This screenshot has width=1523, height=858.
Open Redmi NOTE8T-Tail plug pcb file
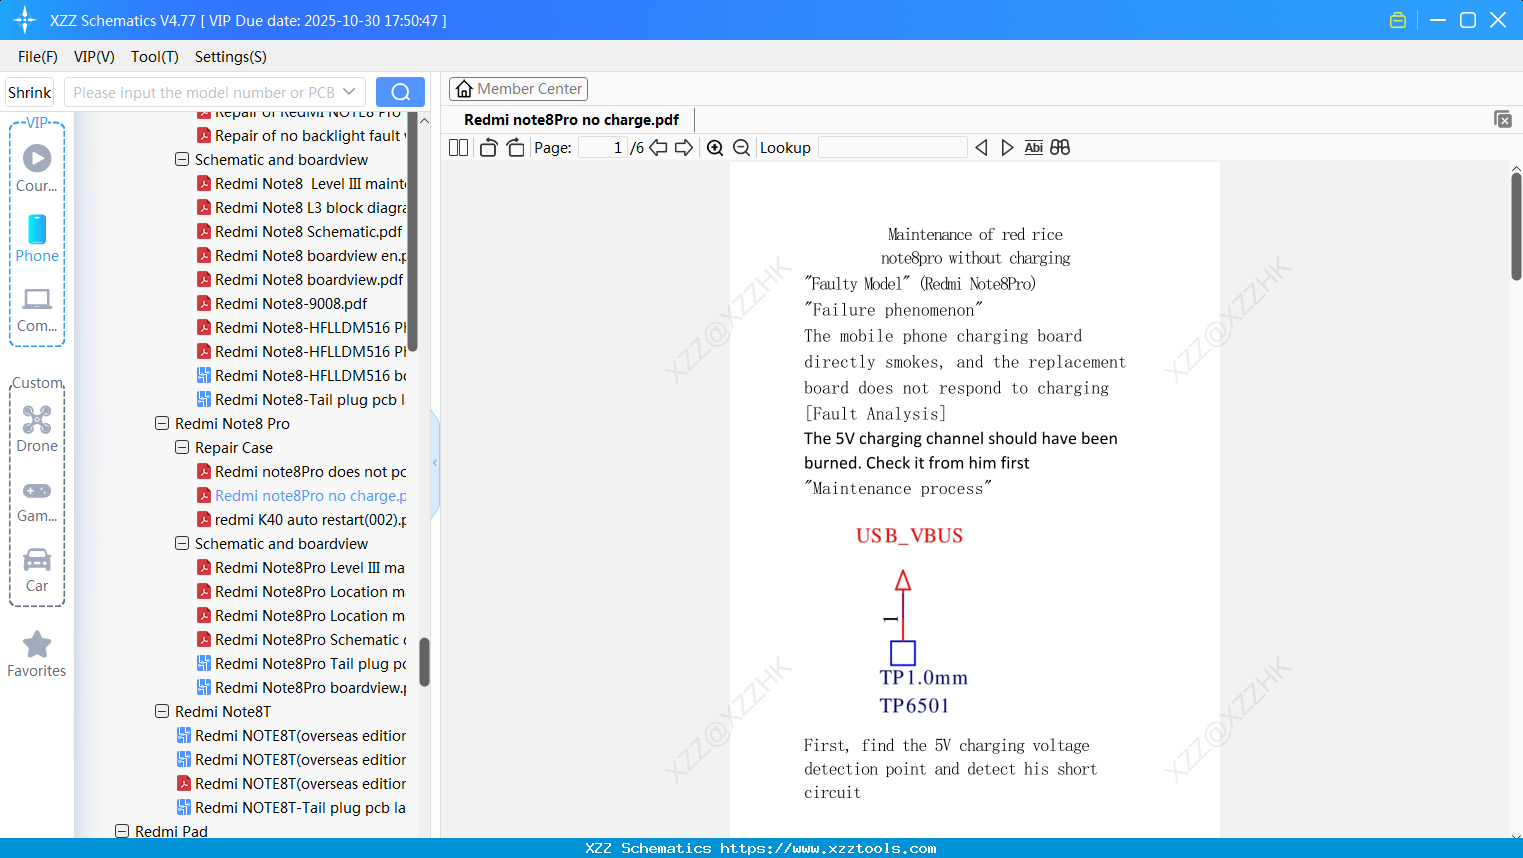tap(291, 807)
